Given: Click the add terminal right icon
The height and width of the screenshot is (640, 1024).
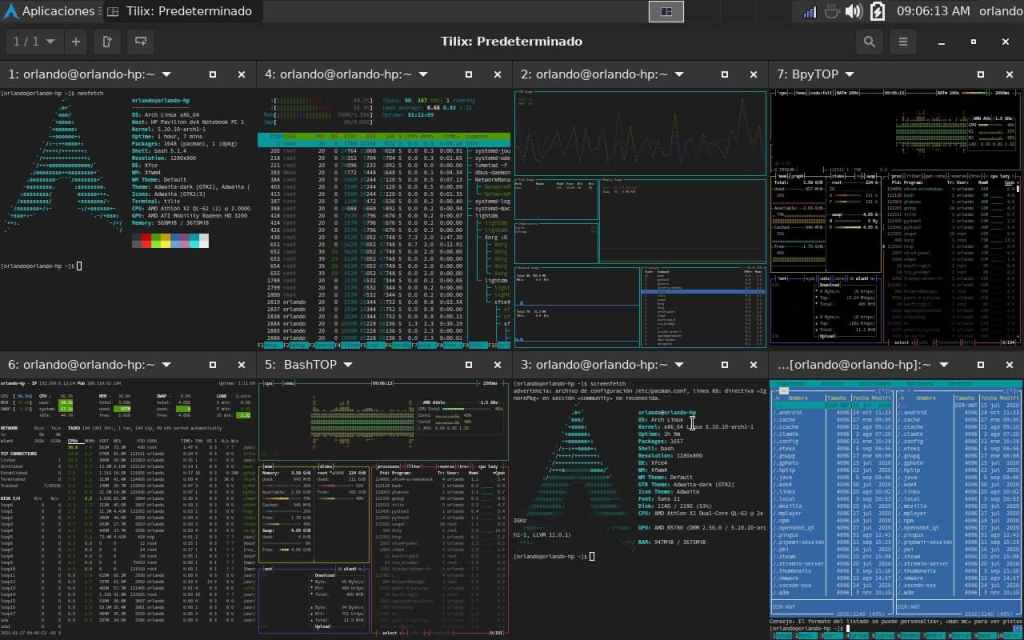Looking at the screenshot, I should coord(107,42).
